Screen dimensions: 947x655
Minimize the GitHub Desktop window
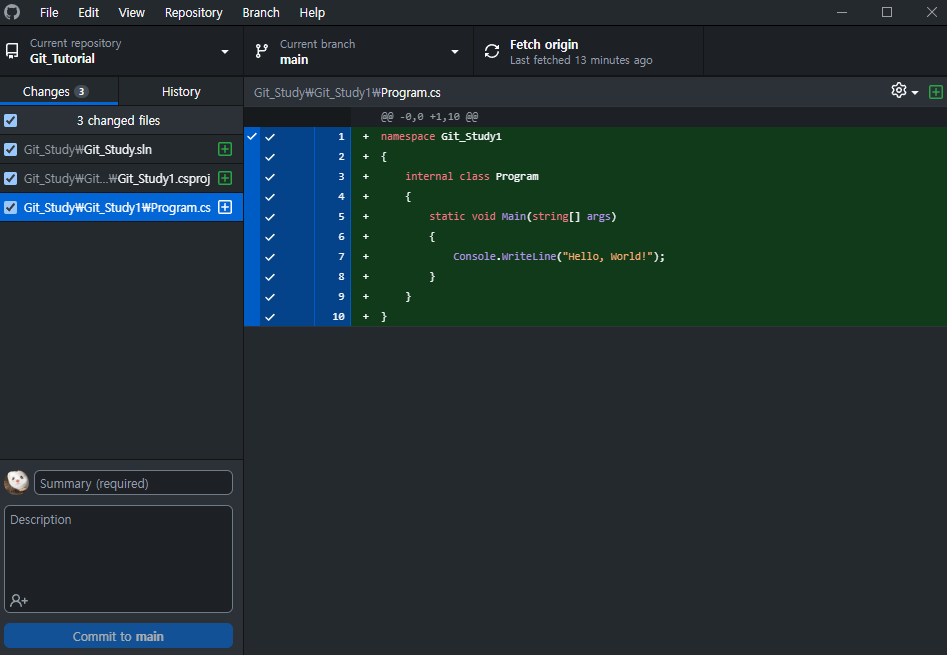842,12
